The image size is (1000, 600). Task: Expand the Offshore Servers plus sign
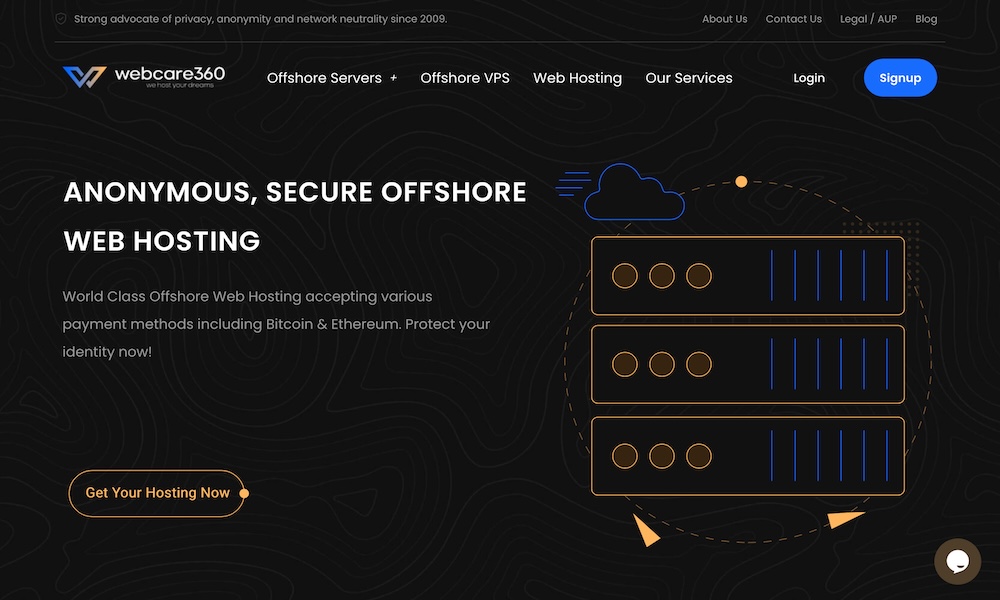[393, 78]
